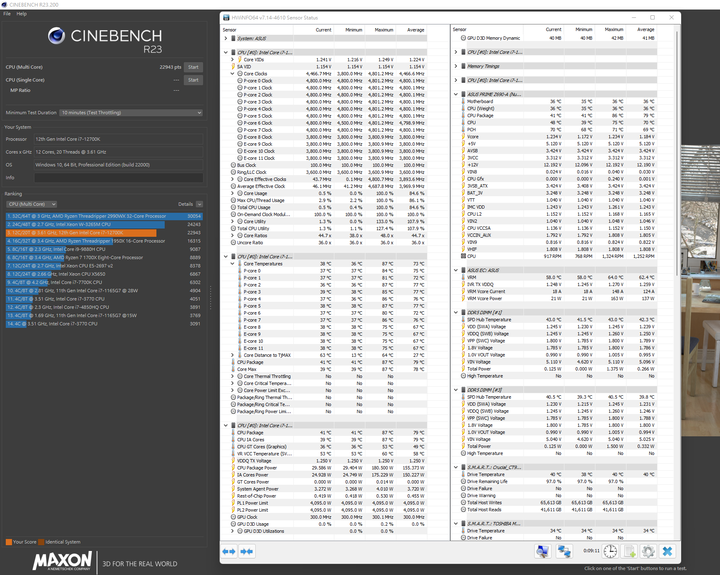Start the CPU (Single Core) test
The width and height of the screenshot is (720, 575).
pyautogui.click(x=193, y=80)
